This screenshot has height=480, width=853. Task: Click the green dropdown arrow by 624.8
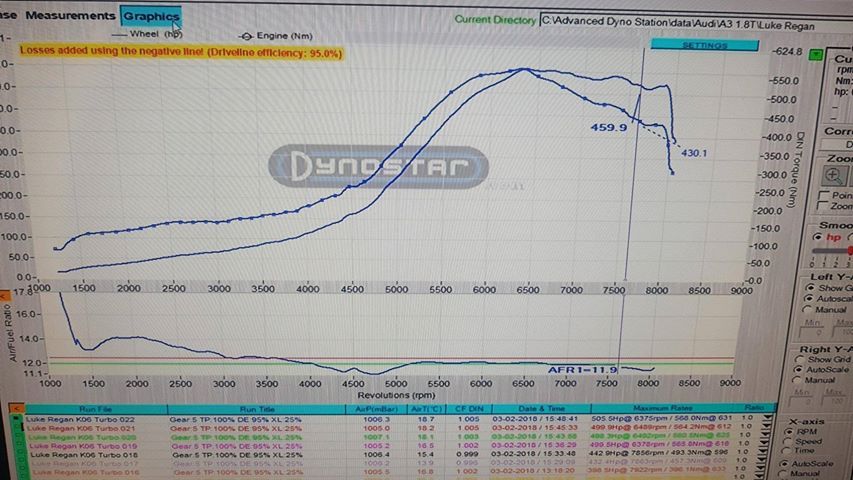[x=815, y=54]
